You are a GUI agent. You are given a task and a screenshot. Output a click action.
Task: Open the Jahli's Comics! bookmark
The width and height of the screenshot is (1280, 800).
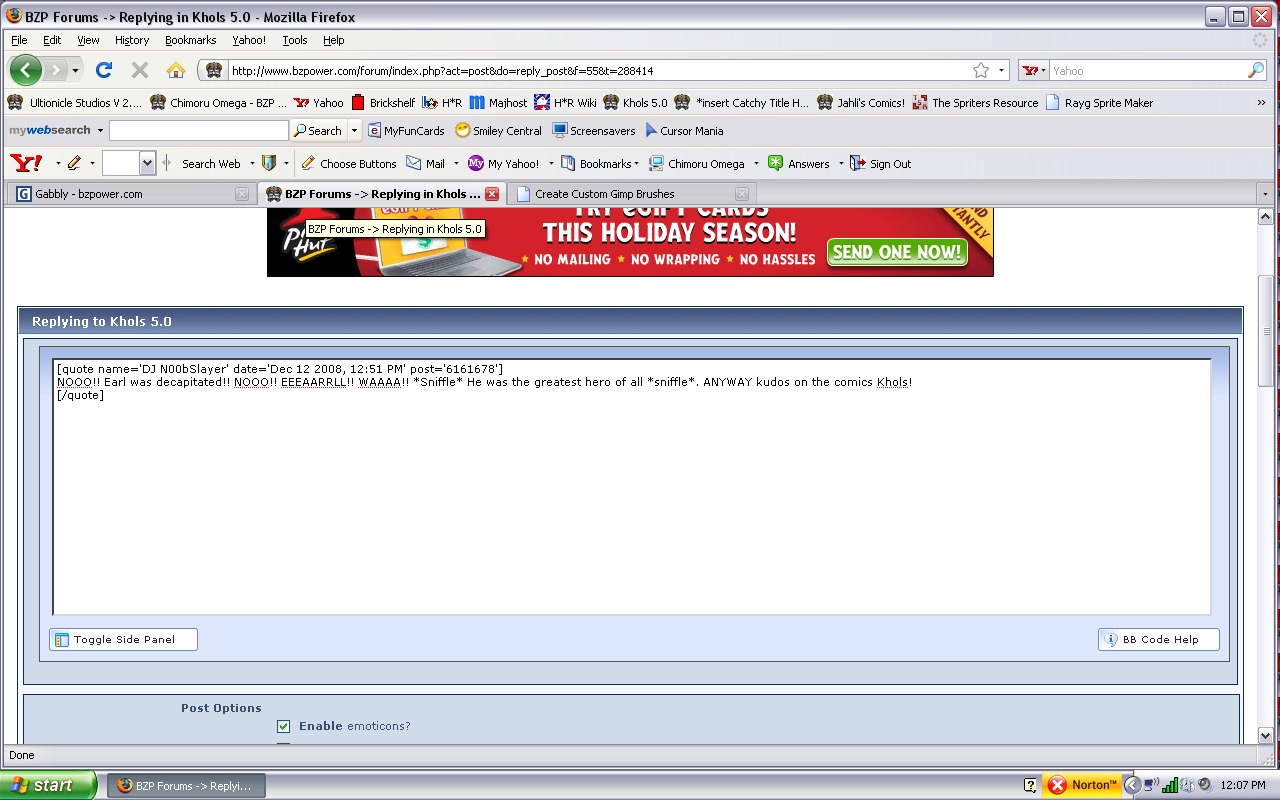click(x=861, y=102)
